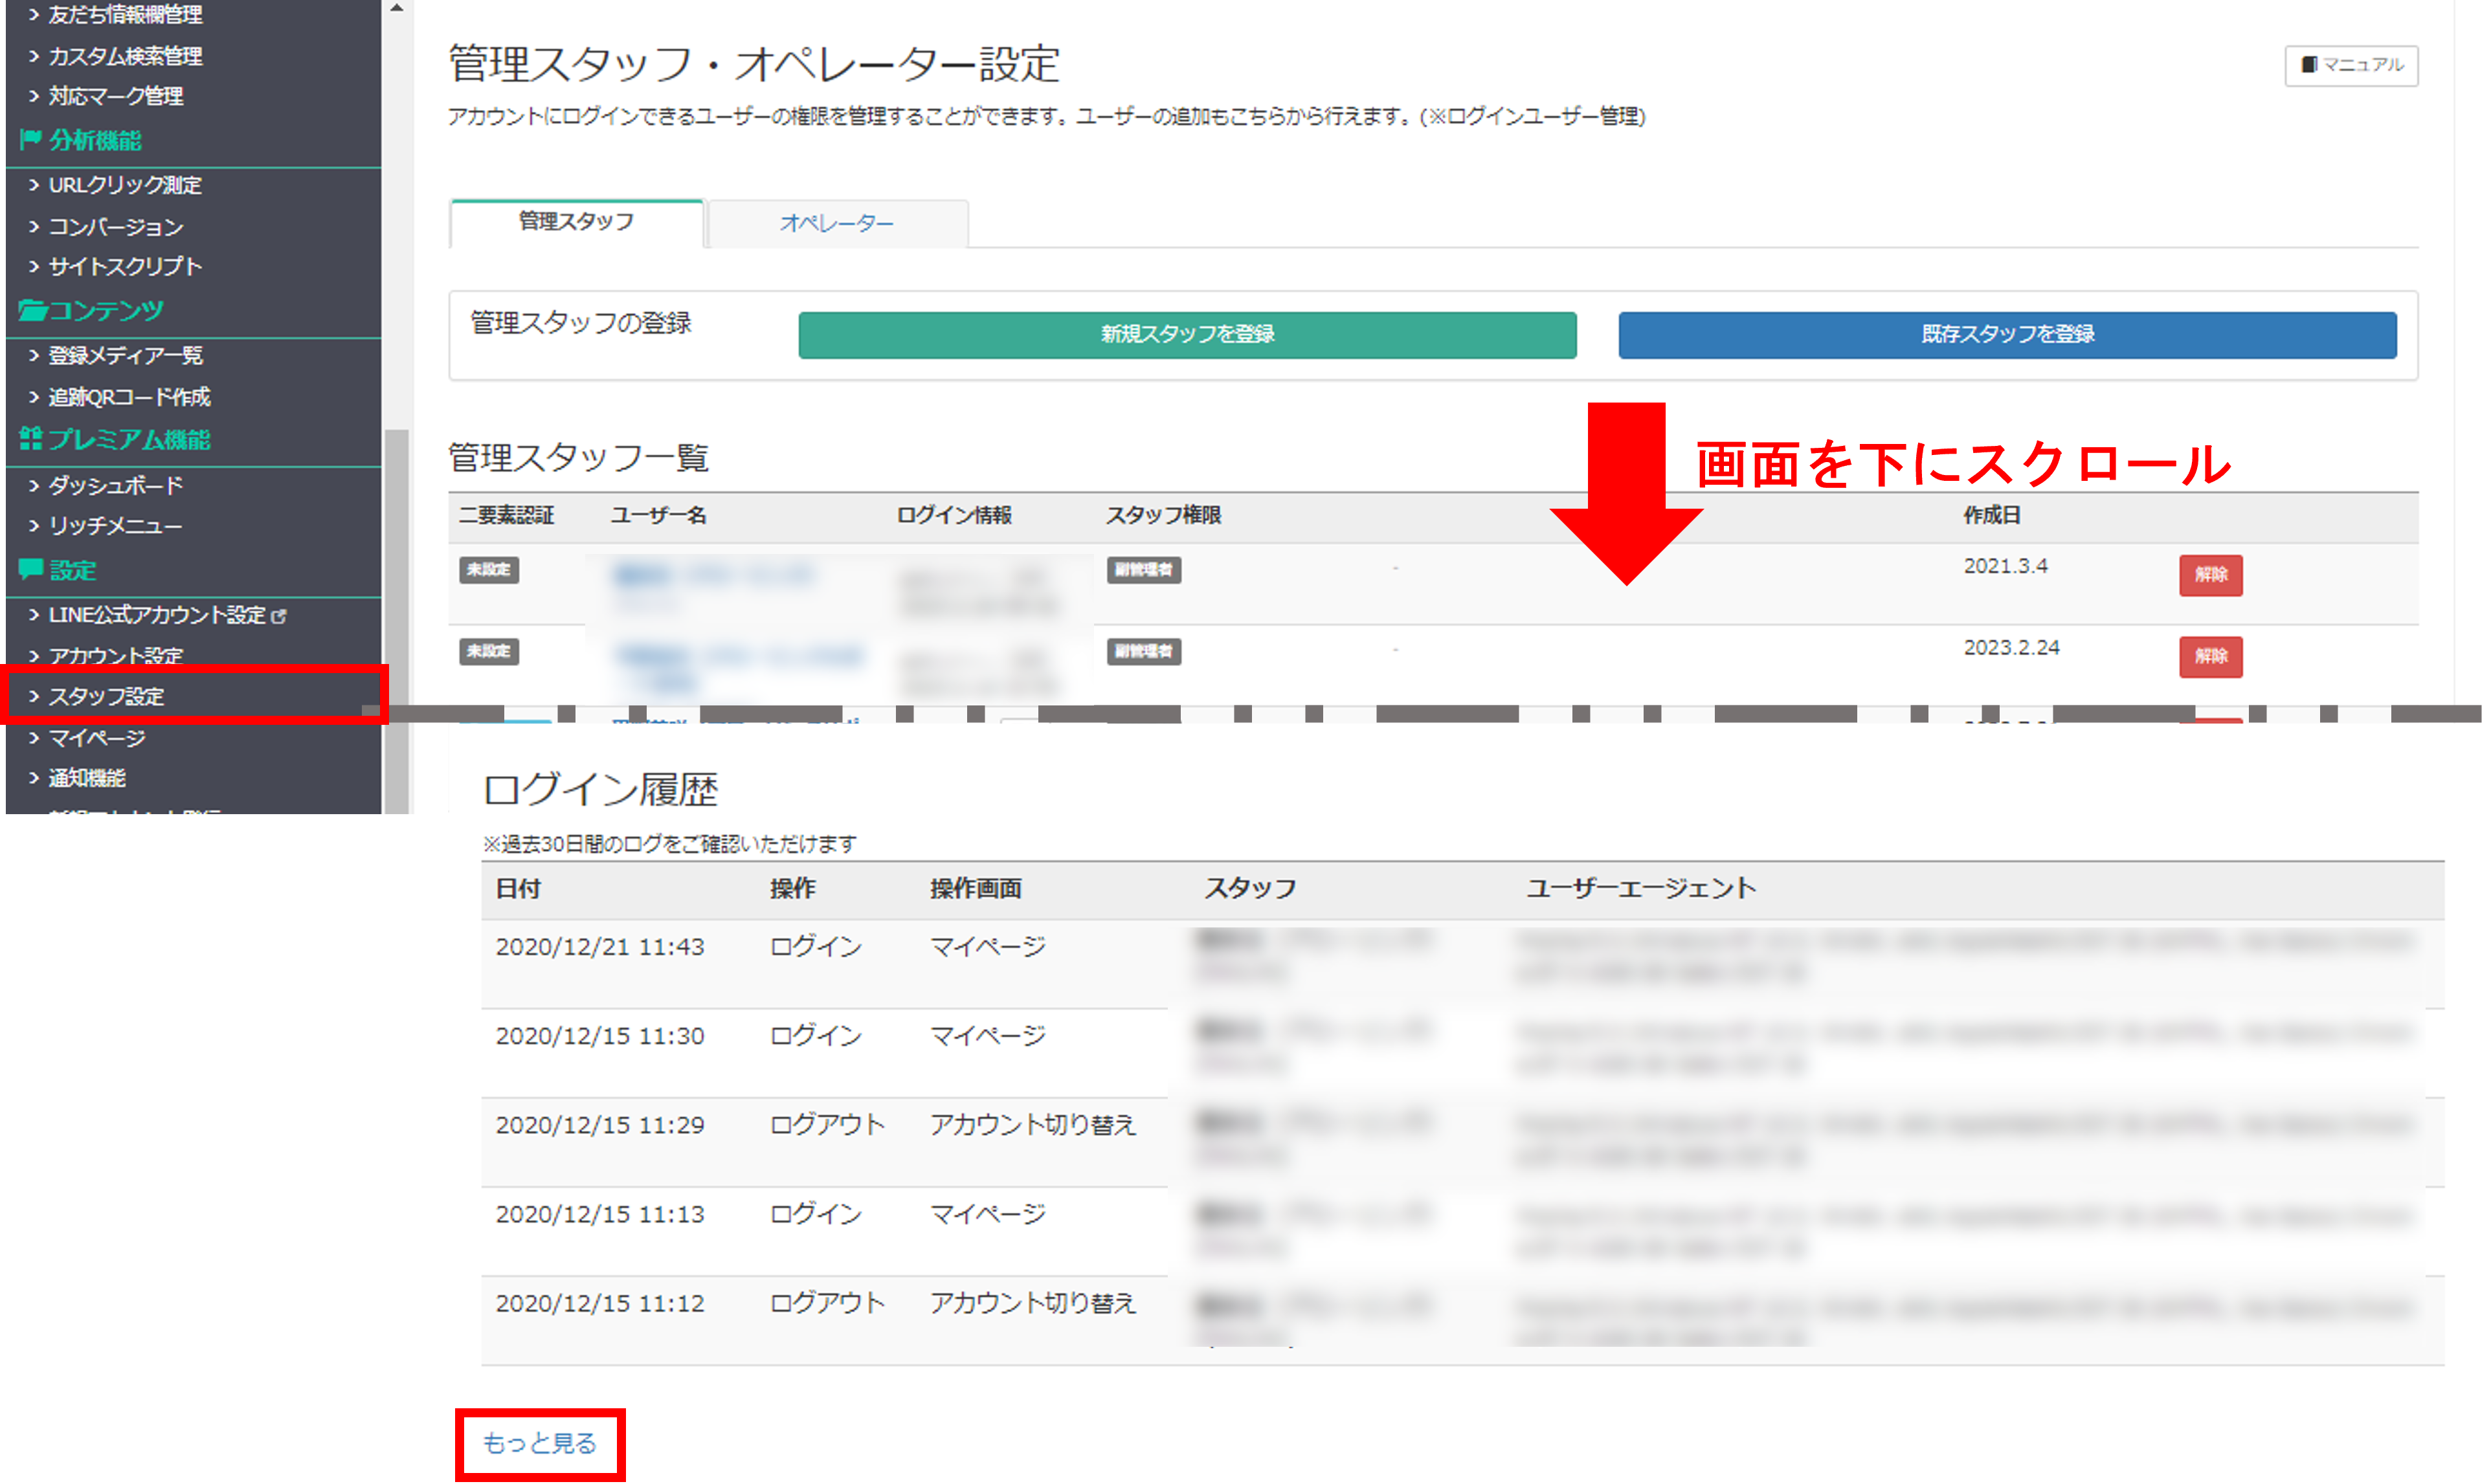This screenshot has height=1484, width=2491.
Task: Select the 設定 section header
Action: pos(72,570)
